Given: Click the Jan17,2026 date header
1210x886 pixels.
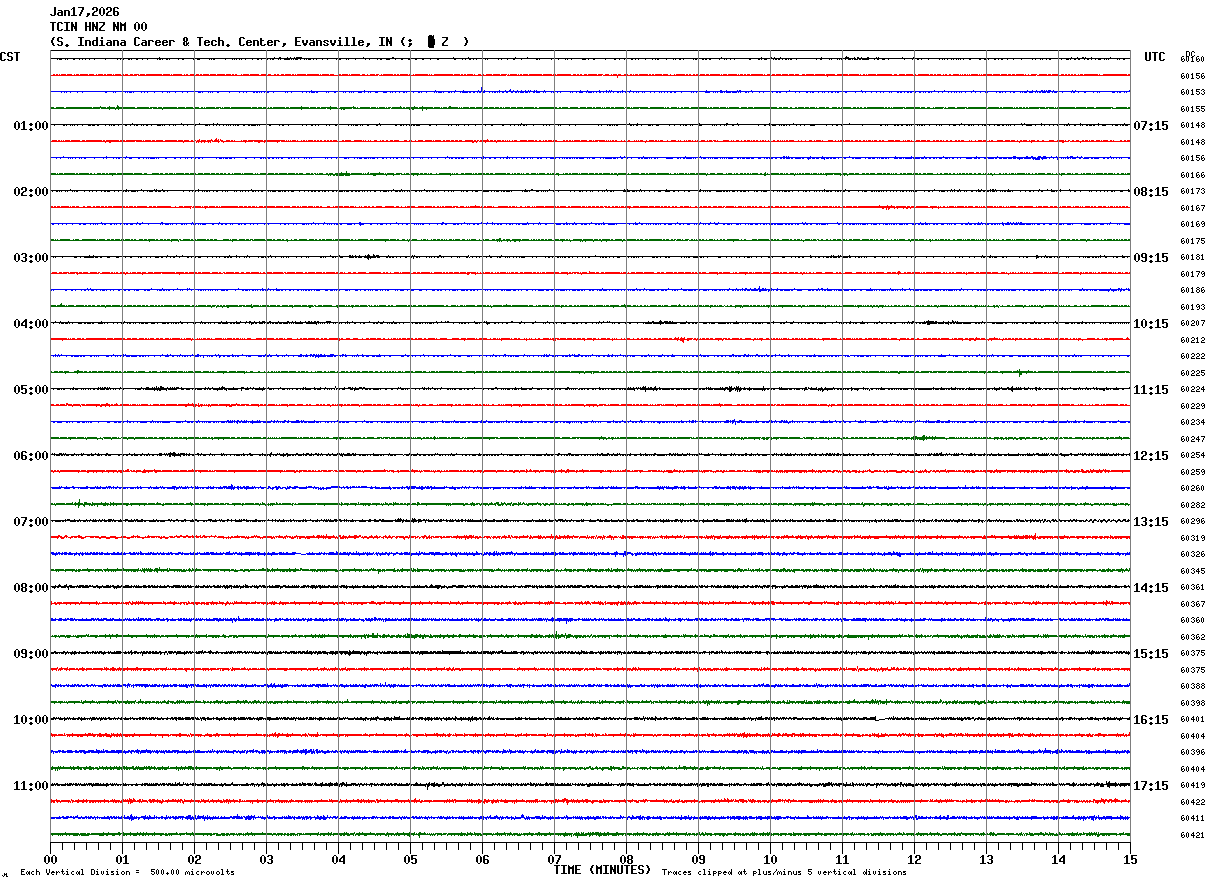Looking at the screenshot, I should [x=84, y=12].
